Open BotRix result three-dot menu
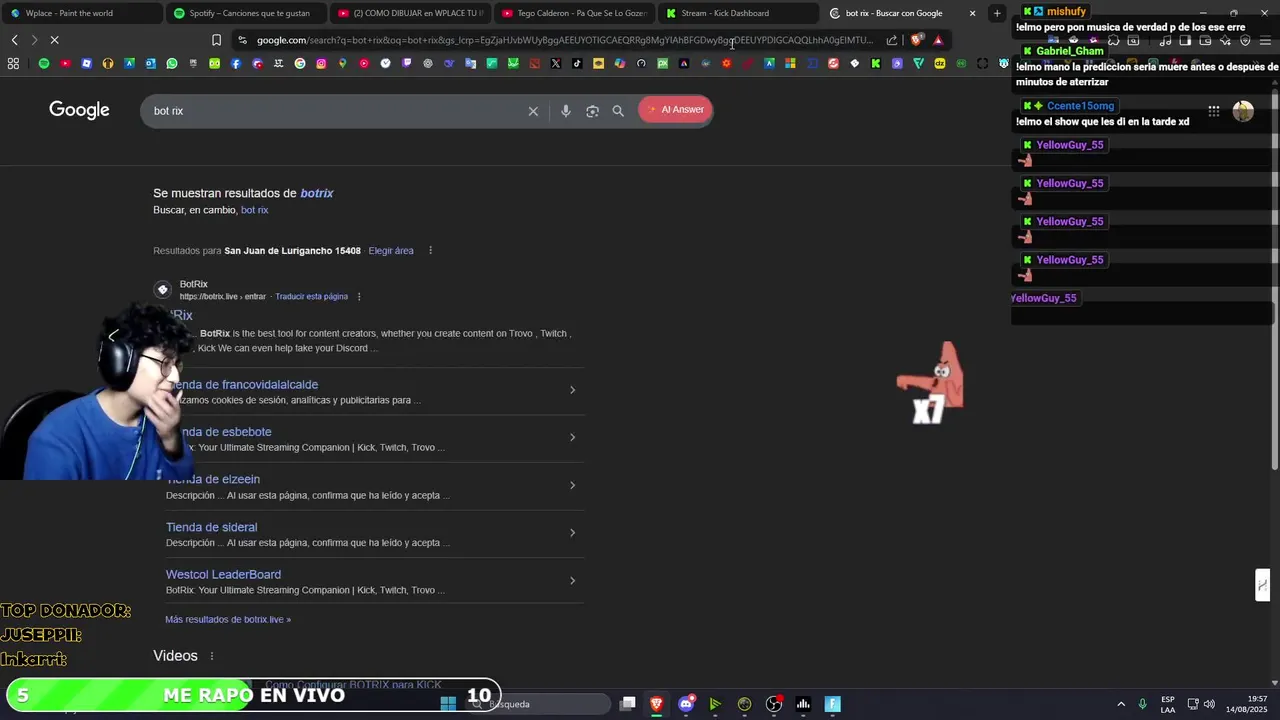The image size is (1280, 720). [x=359, y=297]
